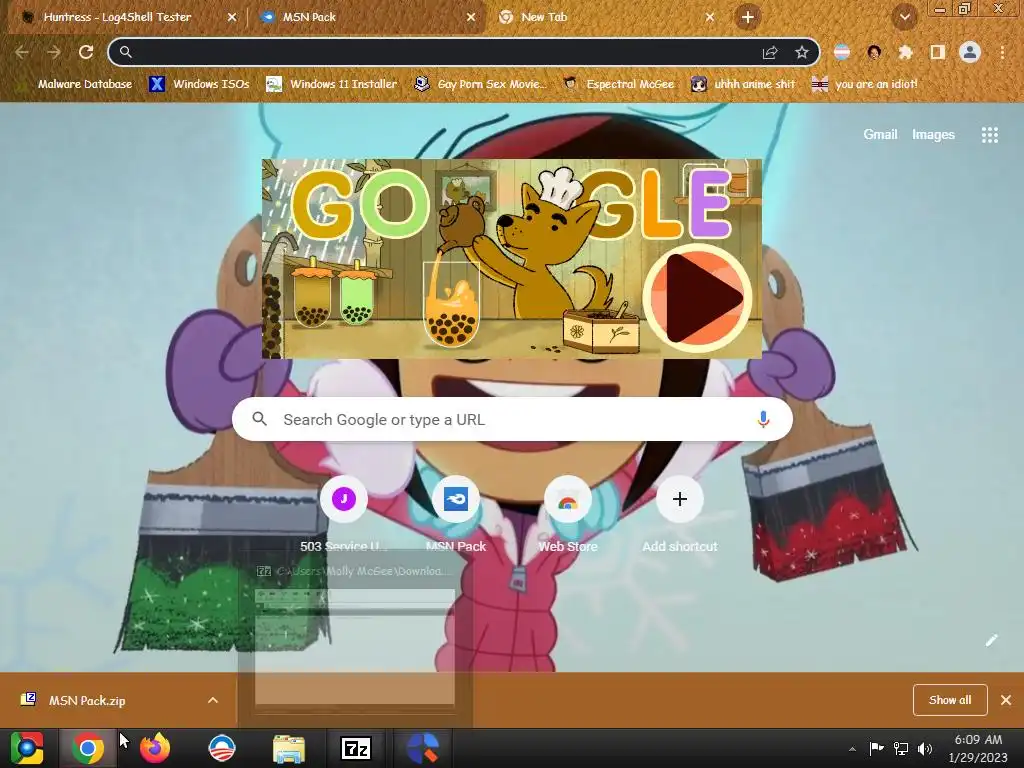Close the Huntress tab
This screenshot has height=768, width=1024.
tap(232, 18)
